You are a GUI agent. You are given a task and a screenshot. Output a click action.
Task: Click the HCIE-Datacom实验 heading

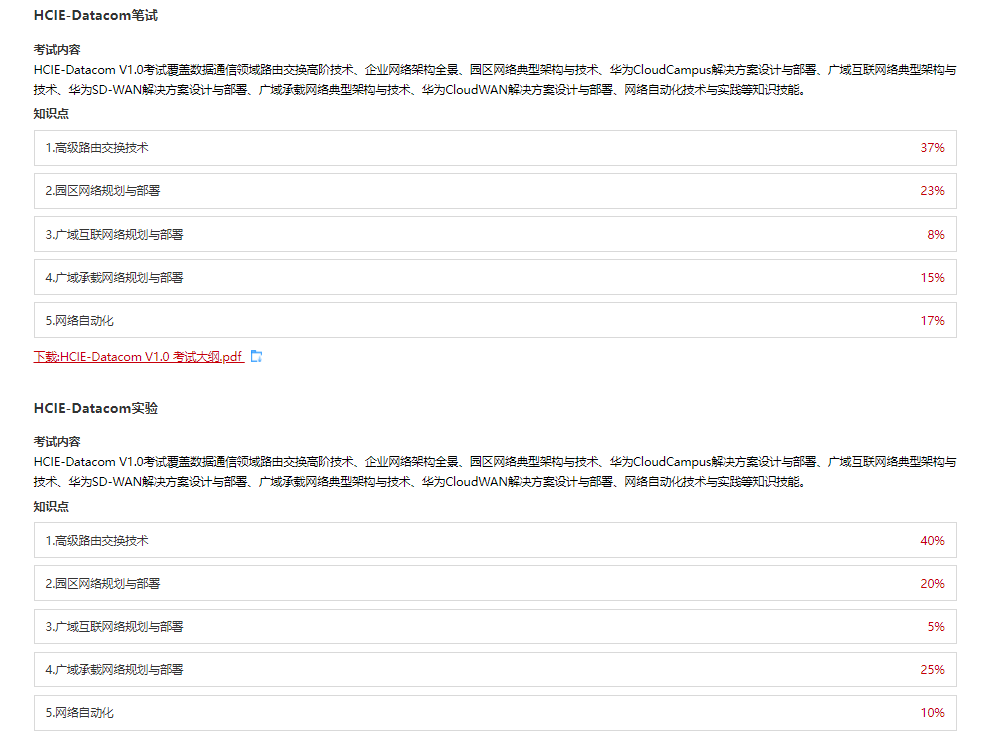[96, 408]
